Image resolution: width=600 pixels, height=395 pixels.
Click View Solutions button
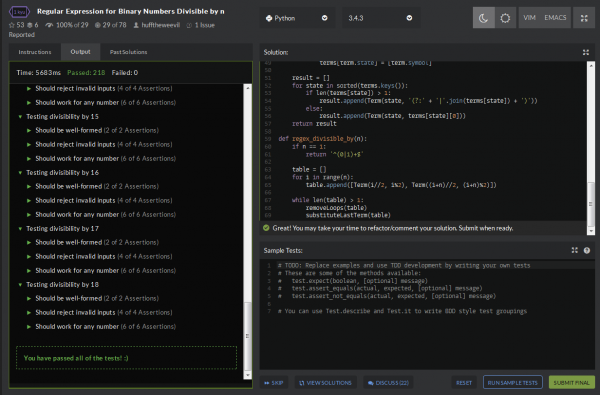pyautogui.click(x=325, y=382)
